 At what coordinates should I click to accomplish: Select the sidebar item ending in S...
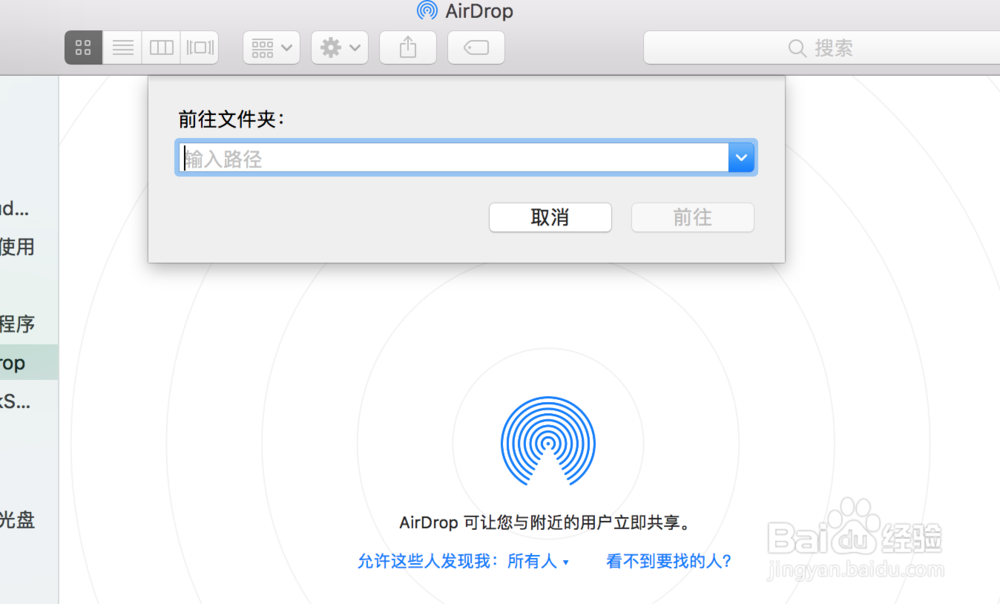(x=29, y=402)
